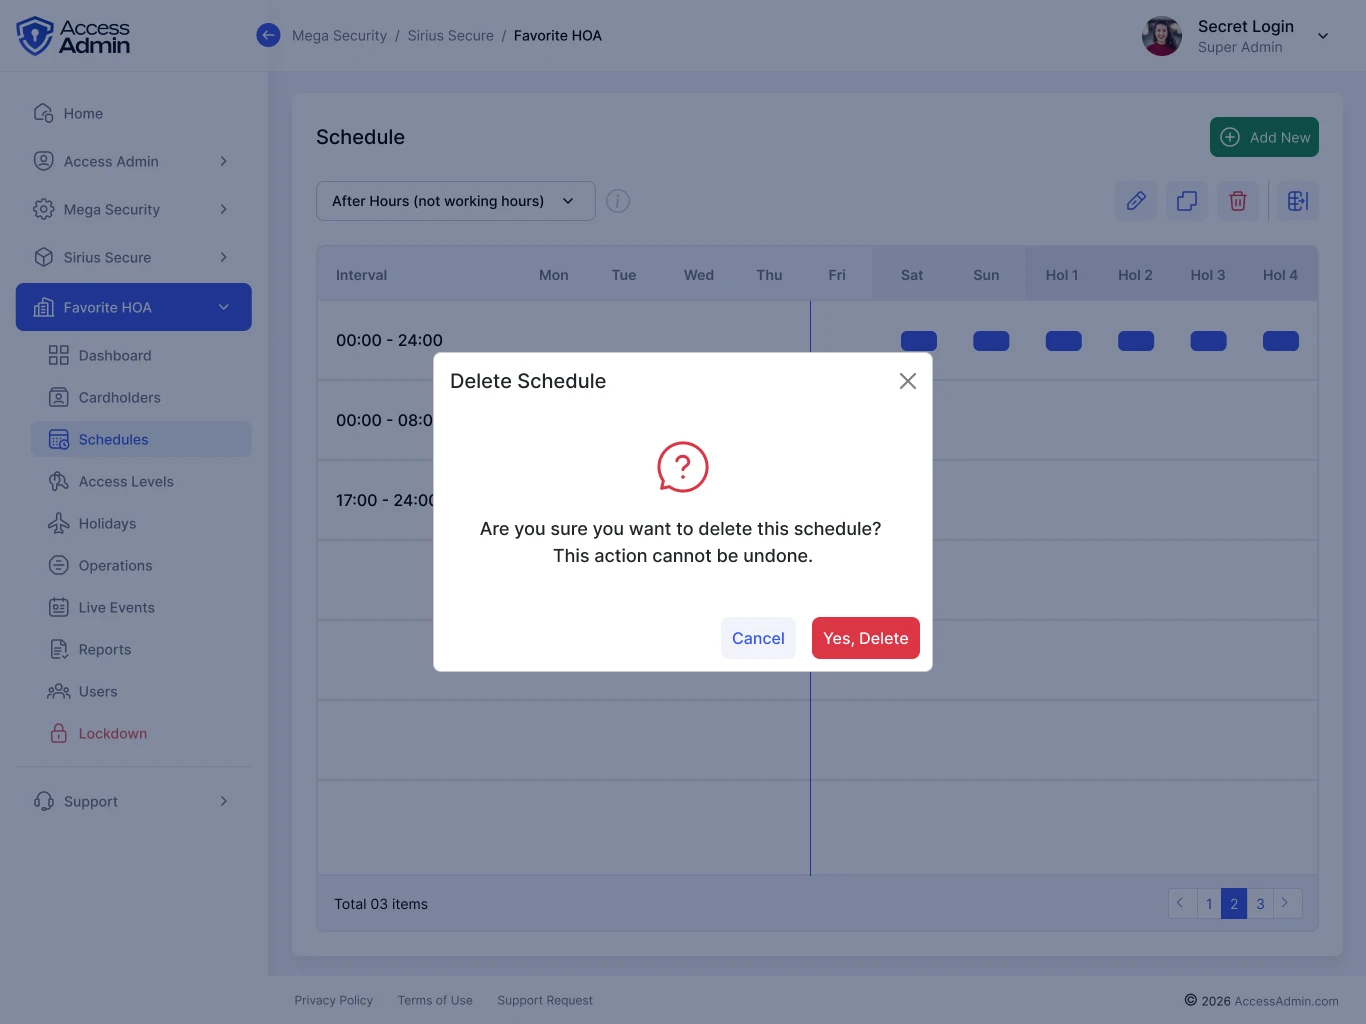Viewport: 1366px width, 1024px height.
Task: Open Reports in sidebar
Action: click(141, 649)
